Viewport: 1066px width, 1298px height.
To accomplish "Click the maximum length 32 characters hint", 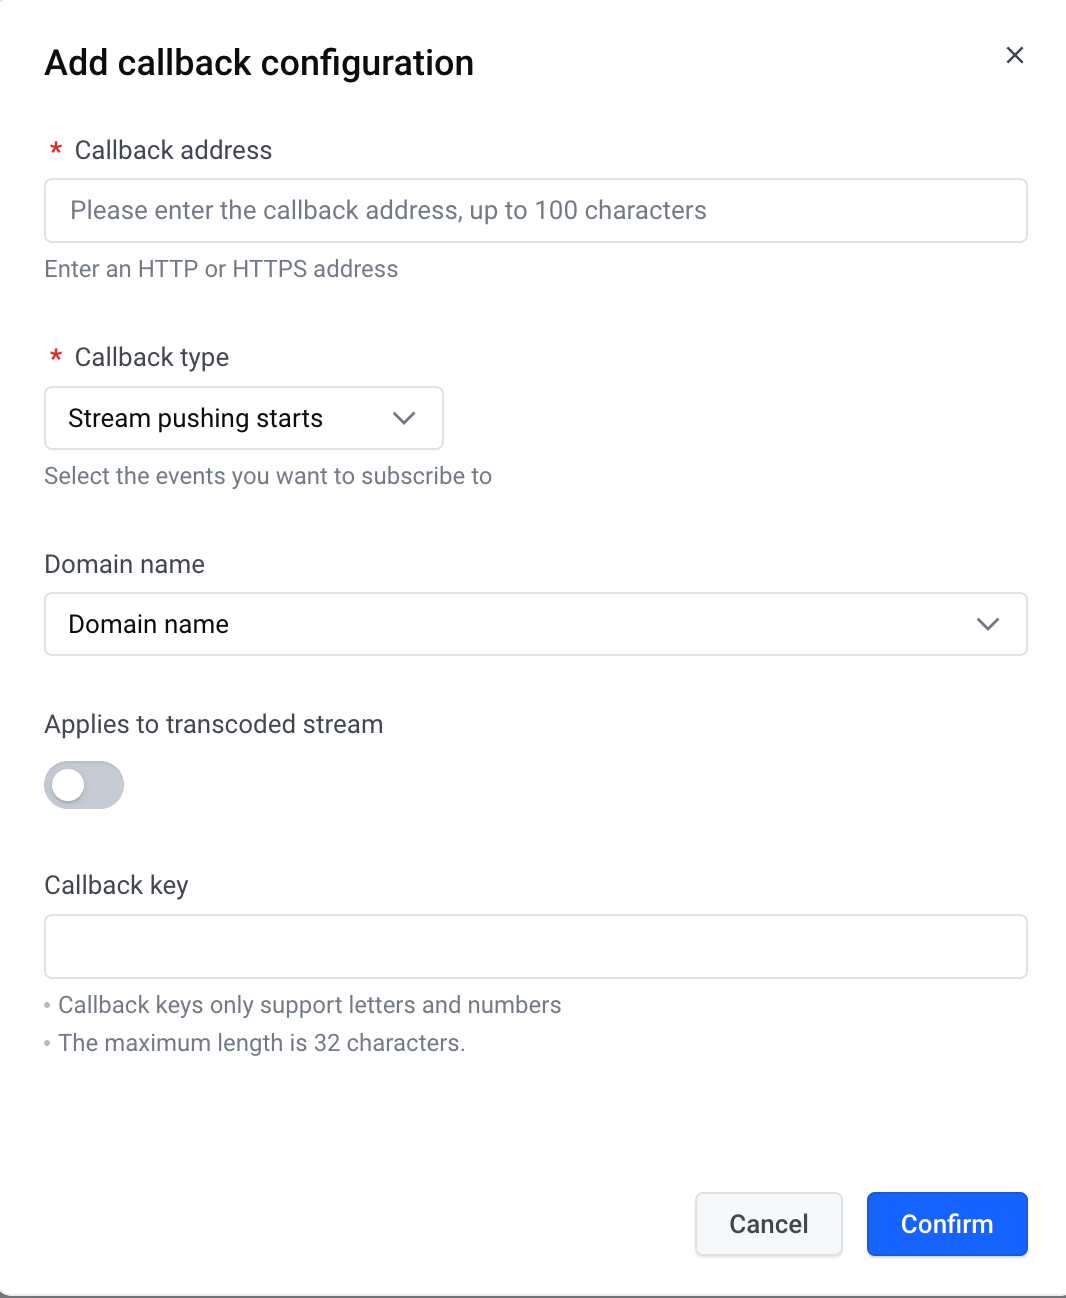I will [261, 1043].
